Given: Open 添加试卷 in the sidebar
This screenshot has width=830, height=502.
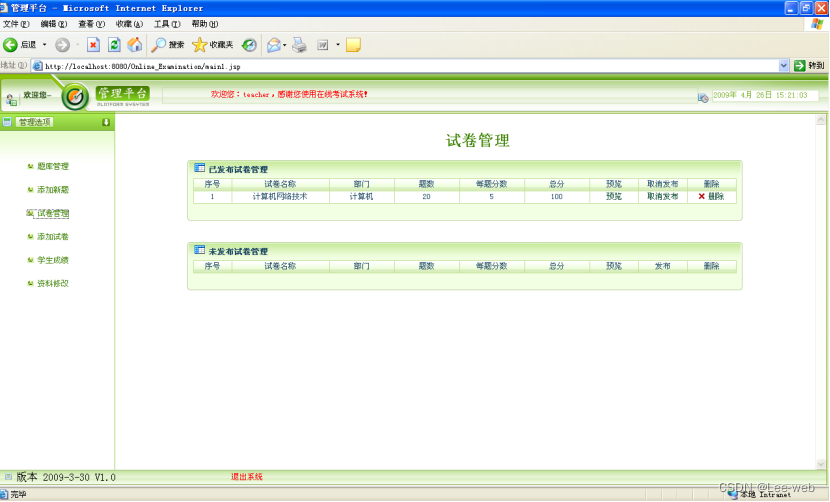Looking at the screenshot, I should pos(52,237).
